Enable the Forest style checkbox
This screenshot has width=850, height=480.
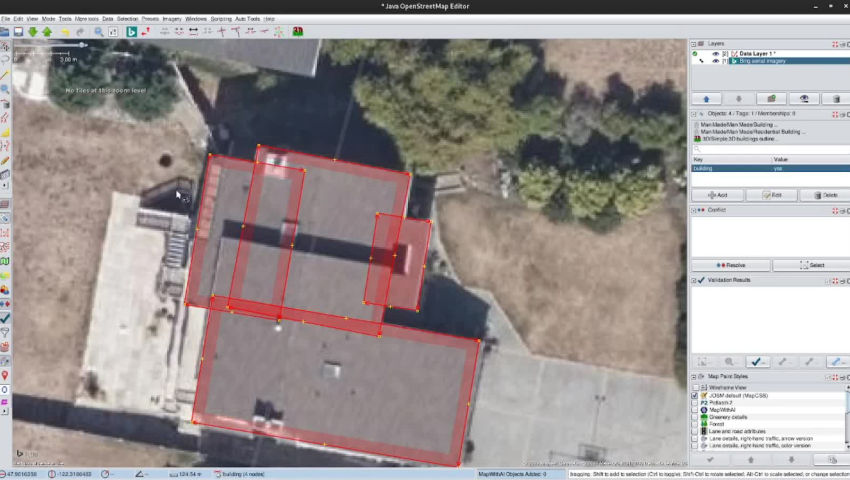click(696, 424)
